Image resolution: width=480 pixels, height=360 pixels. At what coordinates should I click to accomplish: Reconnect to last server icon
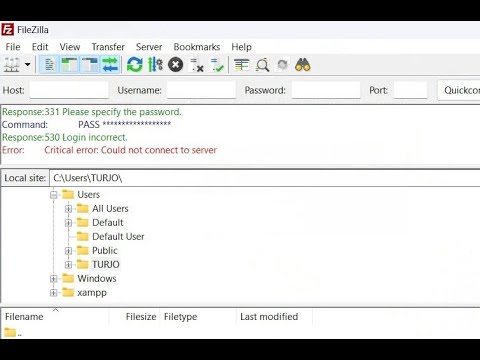217,65
